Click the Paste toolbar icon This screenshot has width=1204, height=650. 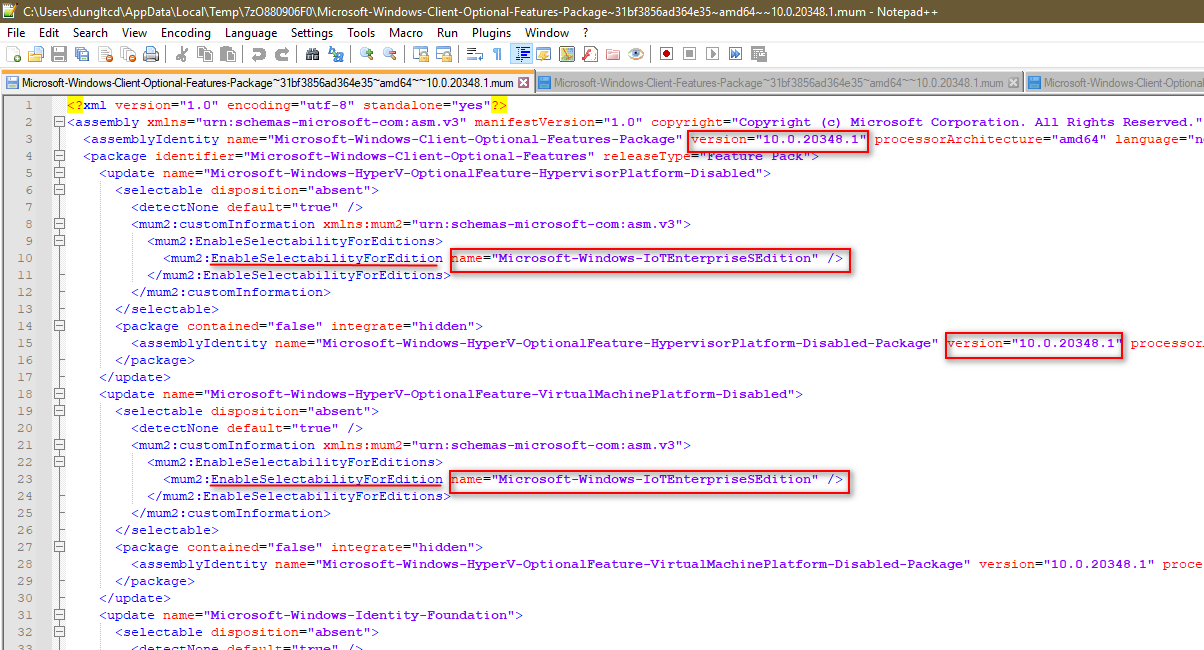coord(227,53)
